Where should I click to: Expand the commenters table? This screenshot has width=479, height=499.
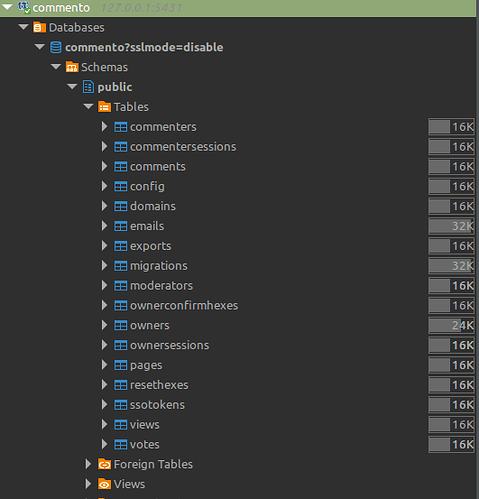(x=104, y=126)
